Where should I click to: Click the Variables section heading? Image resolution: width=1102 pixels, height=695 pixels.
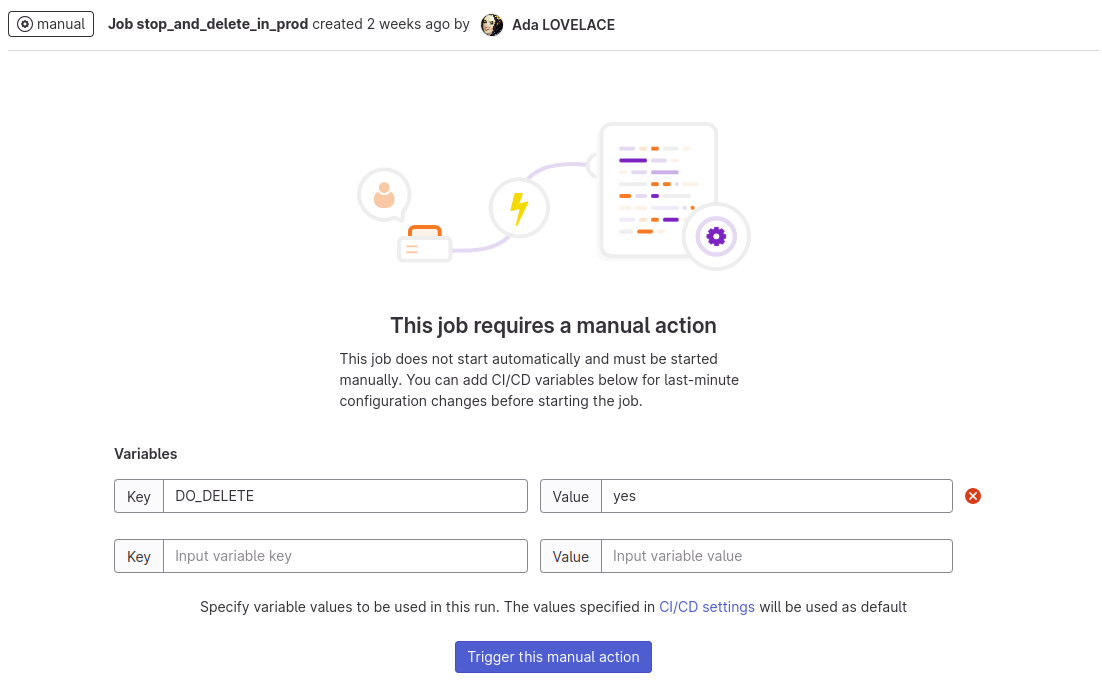(x=146, y=454)
